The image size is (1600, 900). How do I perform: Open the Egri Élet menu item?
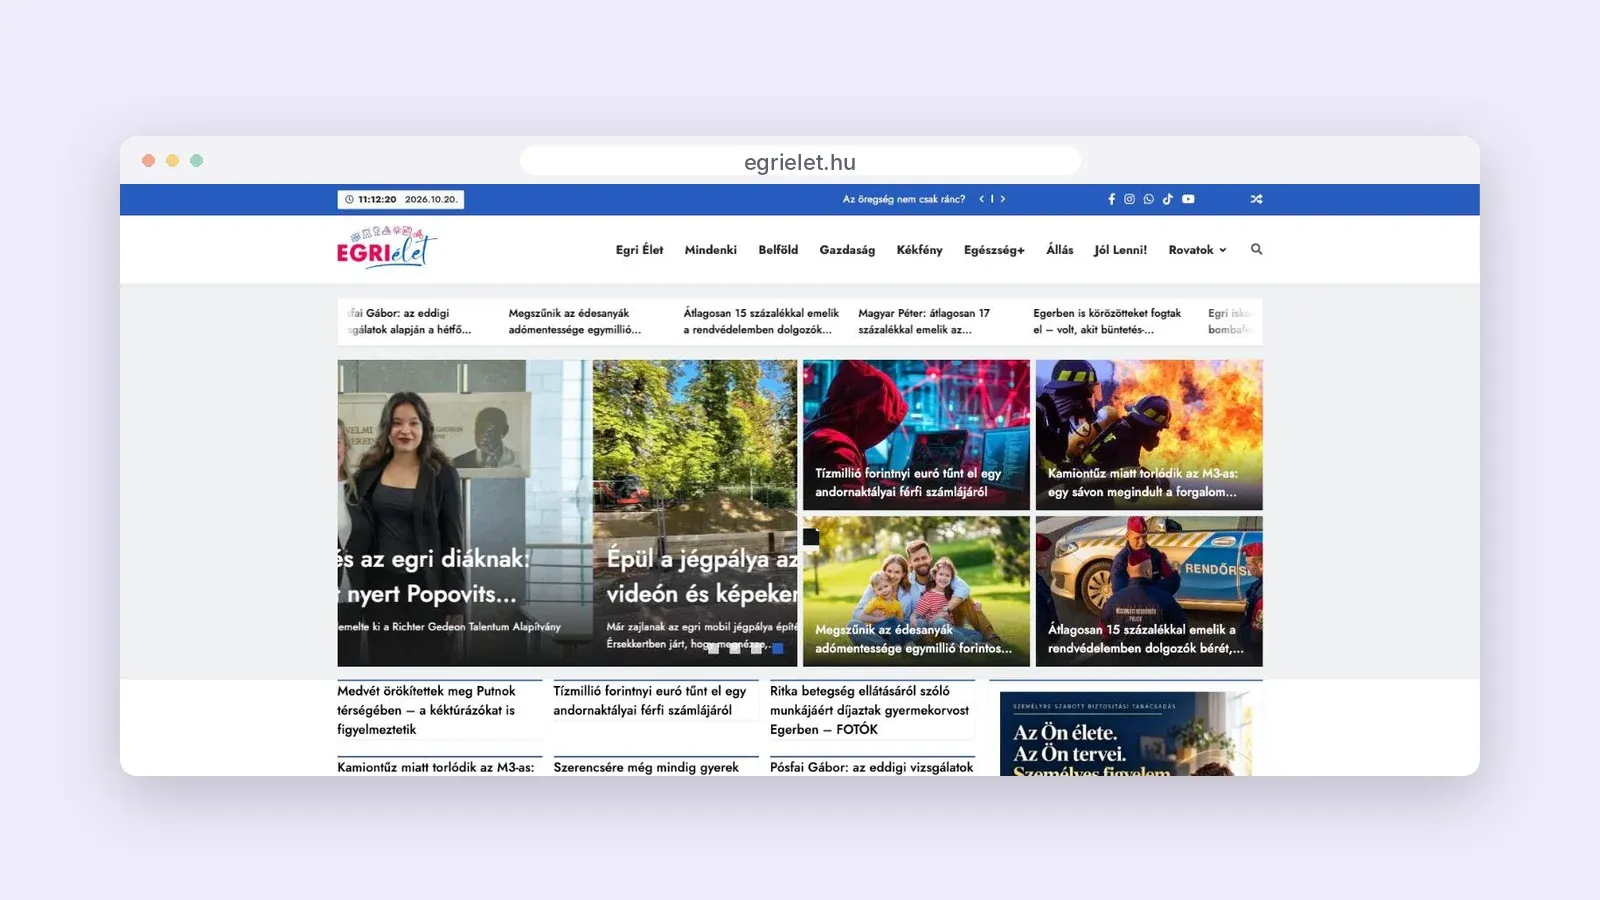tap(639, 250)
